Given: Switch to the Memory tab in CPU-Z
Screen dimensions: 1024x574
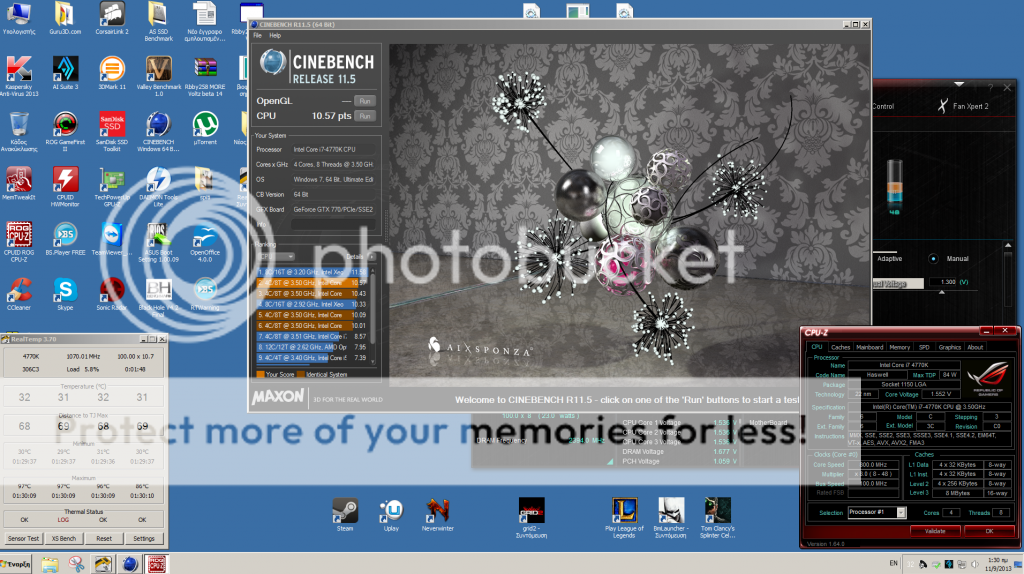Looking at the screenshot, I should point(899,347).
